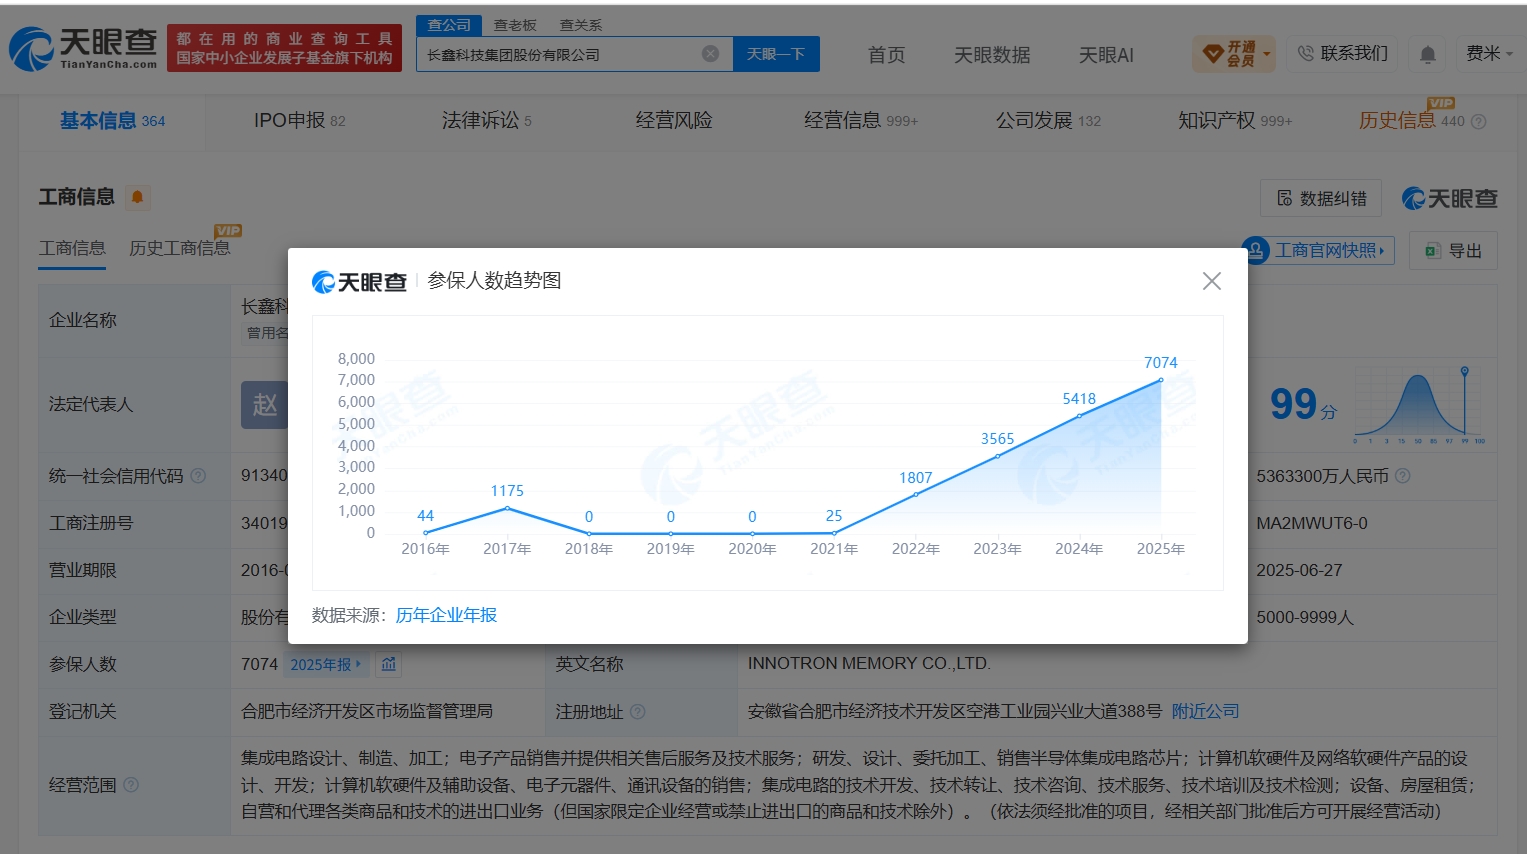Click the 2025年 data point 7074

(1160, 380)
